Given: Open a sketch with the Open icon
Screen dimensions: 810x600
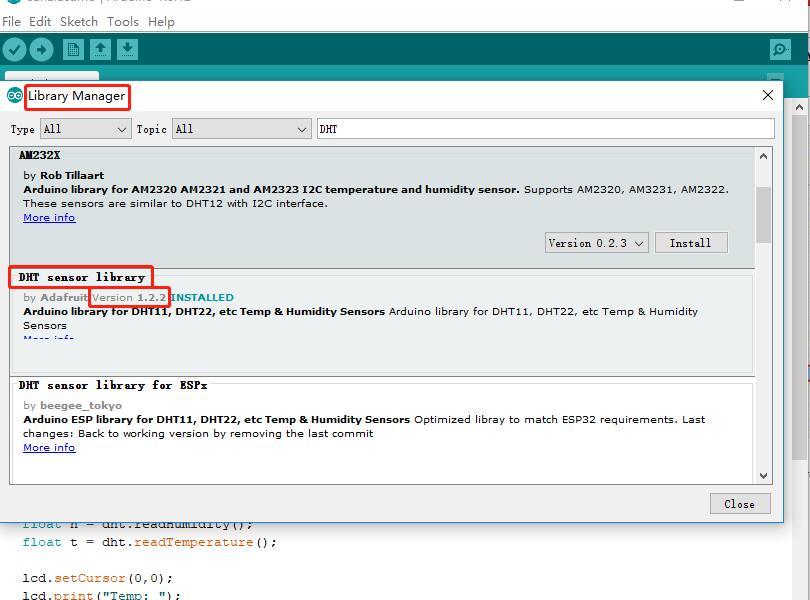Looking at the screenshot, I should tap(100, 50).
